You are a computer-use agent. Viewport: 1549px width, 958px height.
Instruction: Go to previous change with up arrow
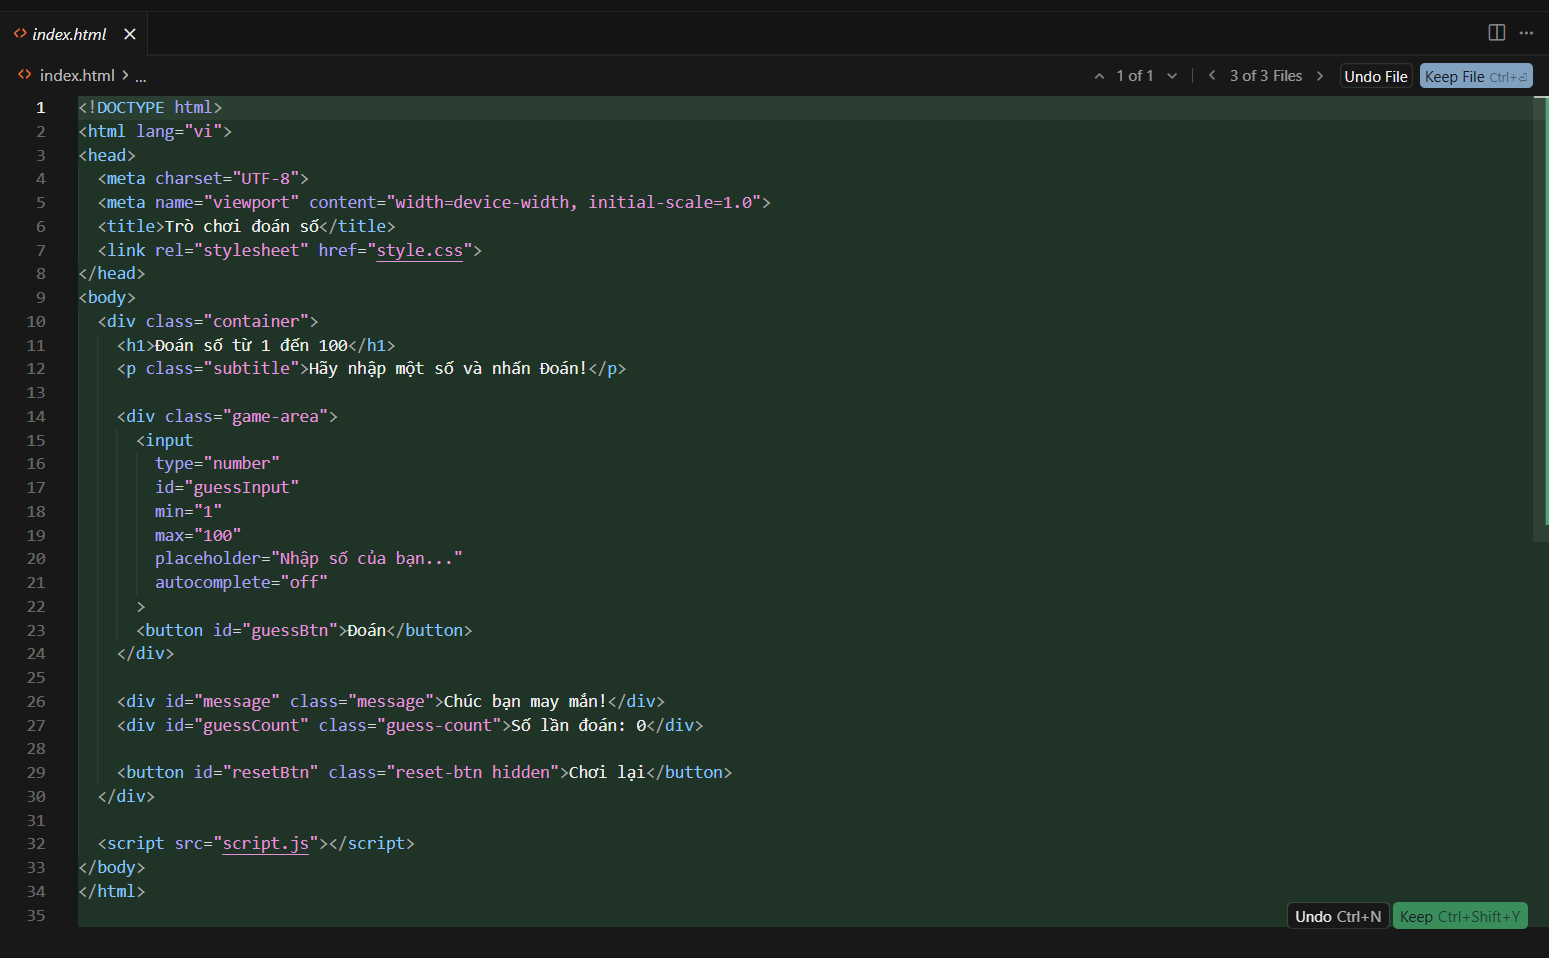click(x=1099, y=76)
